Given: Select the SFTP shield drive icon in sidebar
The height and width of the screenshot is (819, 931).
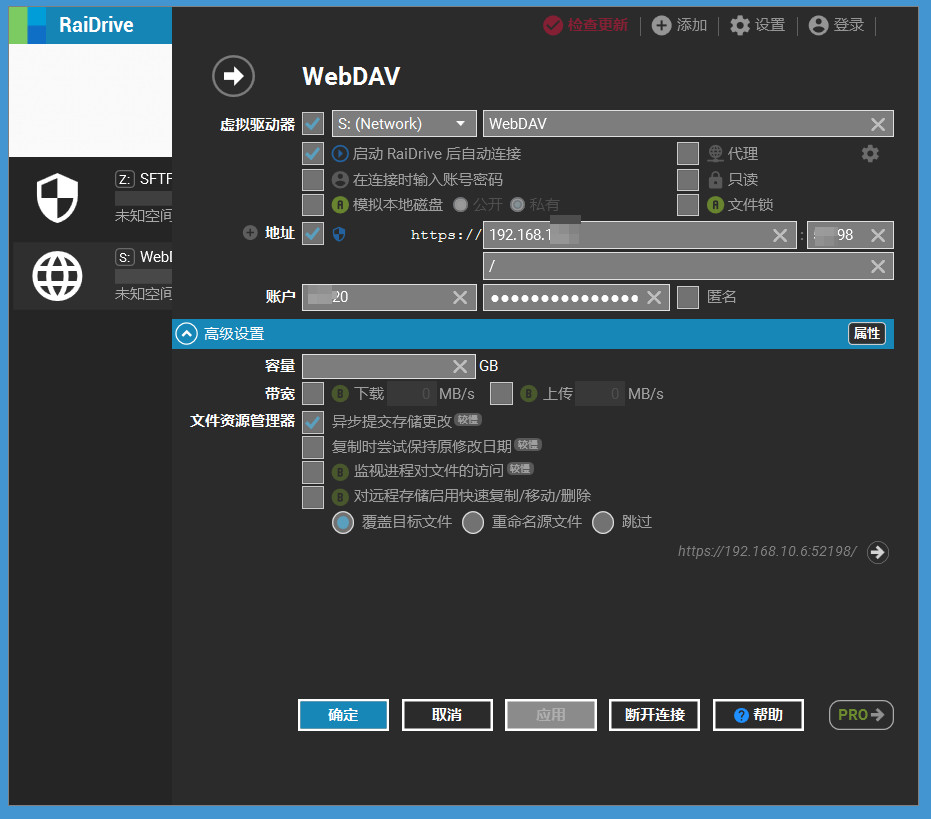Looking at the screenshot, I should tap(57, 198).
